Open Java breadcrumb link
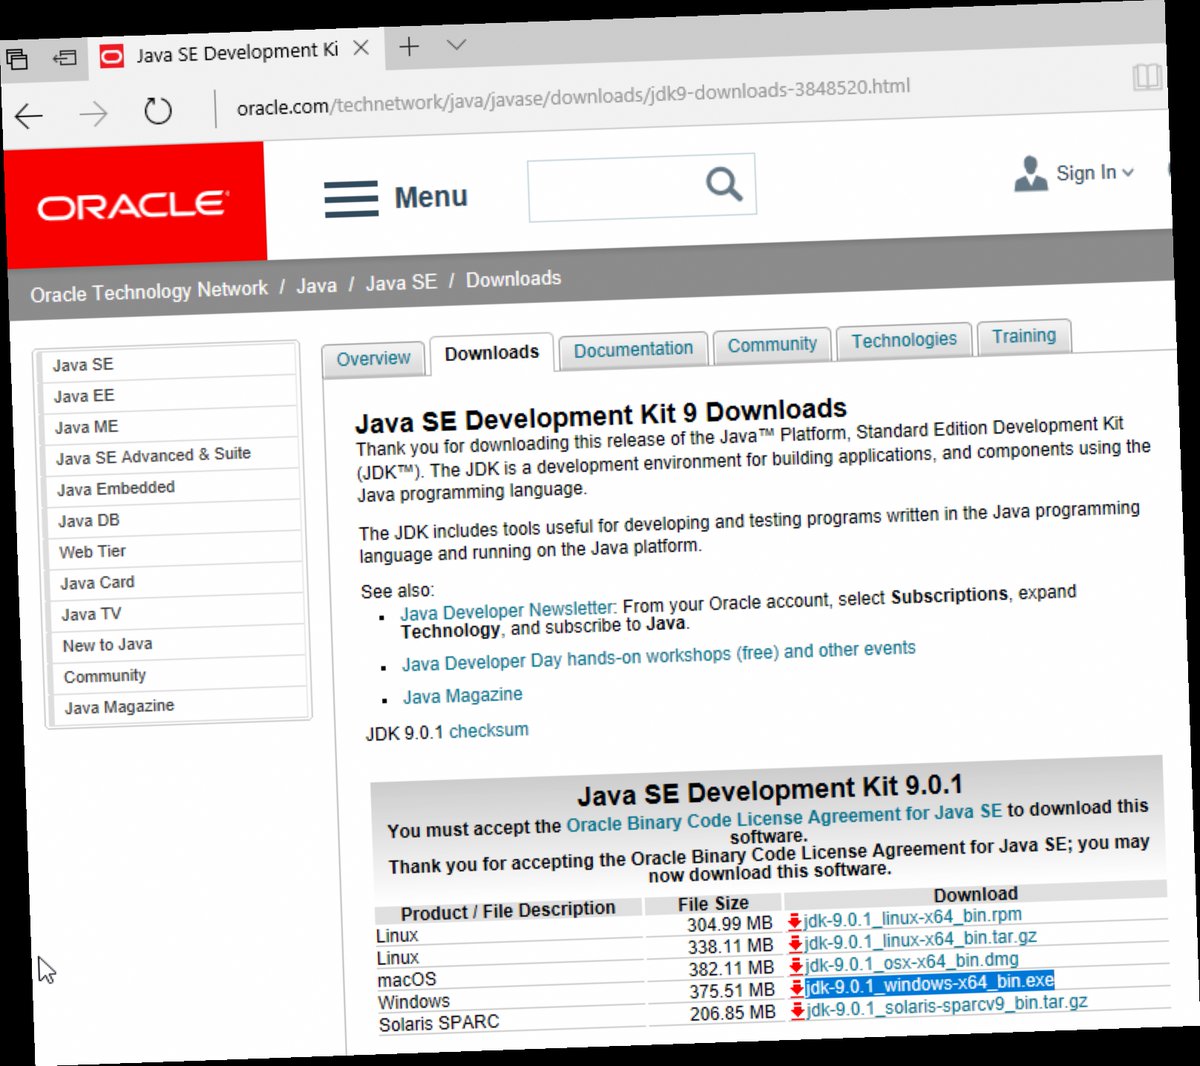This screenshot has width=1200, height=1066. tap(316, 286)
